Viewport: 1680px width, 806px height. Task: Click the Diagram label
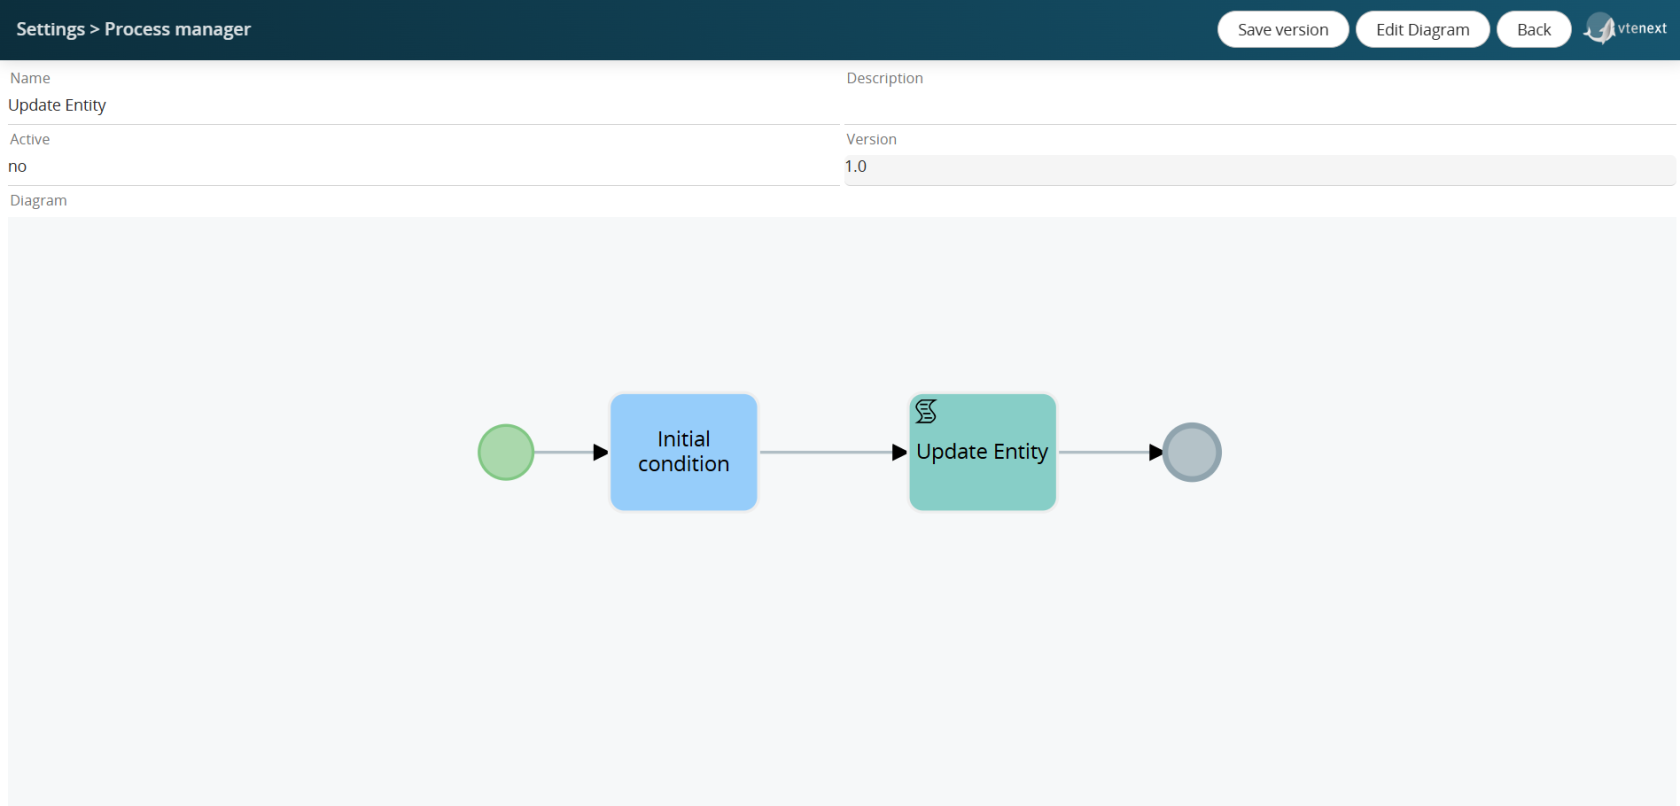(38, 200)
